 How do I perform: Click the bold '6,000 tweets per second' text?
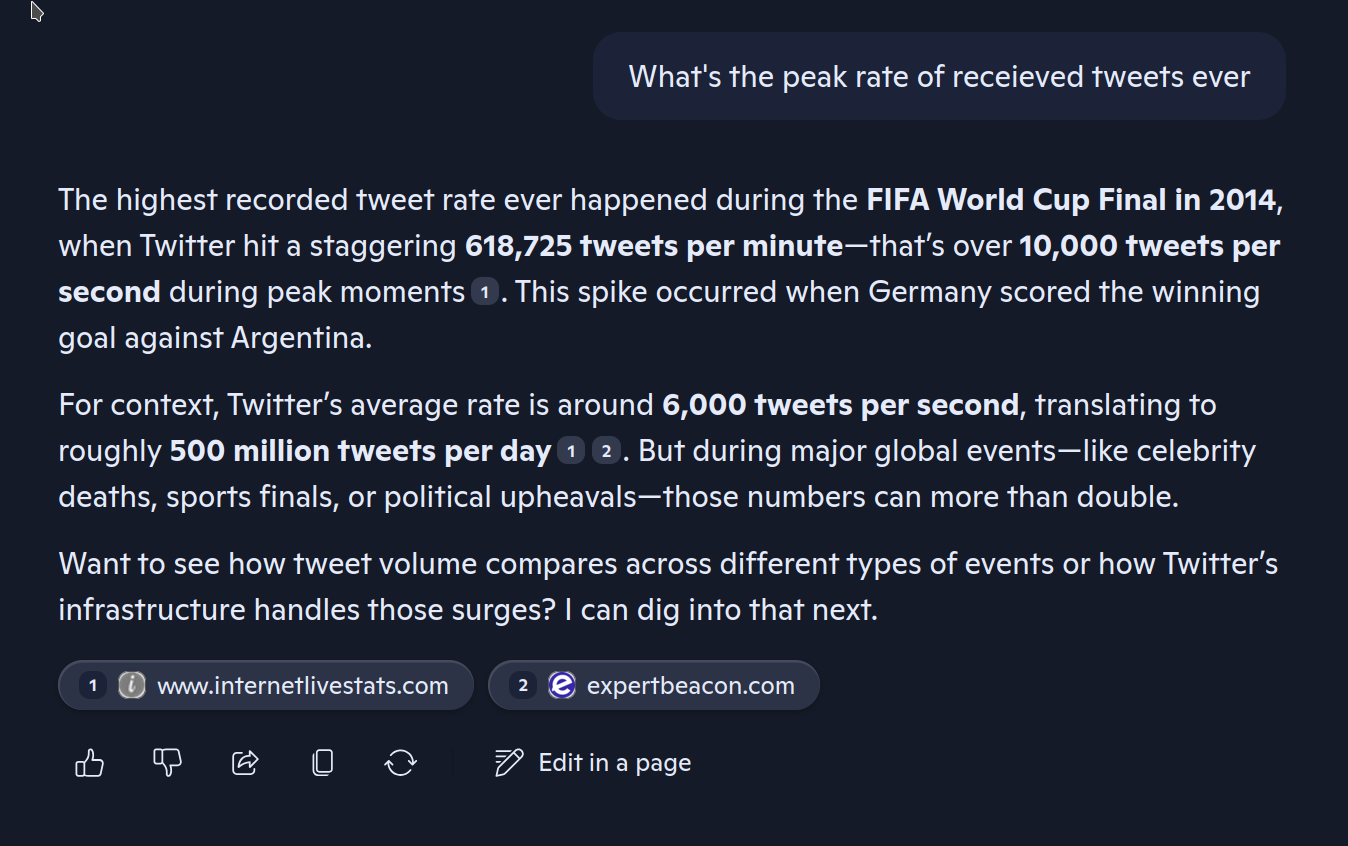837,404
